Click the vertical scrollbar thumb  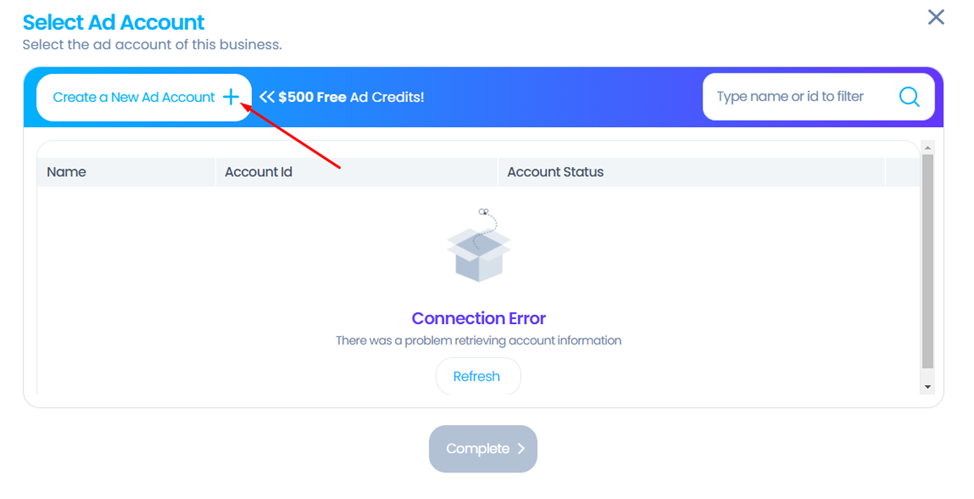point(927,261)
